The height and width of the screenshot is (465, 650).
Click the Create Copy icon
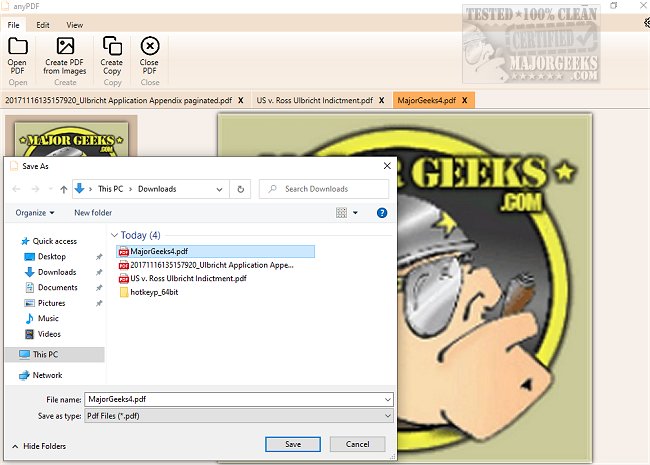112,56
